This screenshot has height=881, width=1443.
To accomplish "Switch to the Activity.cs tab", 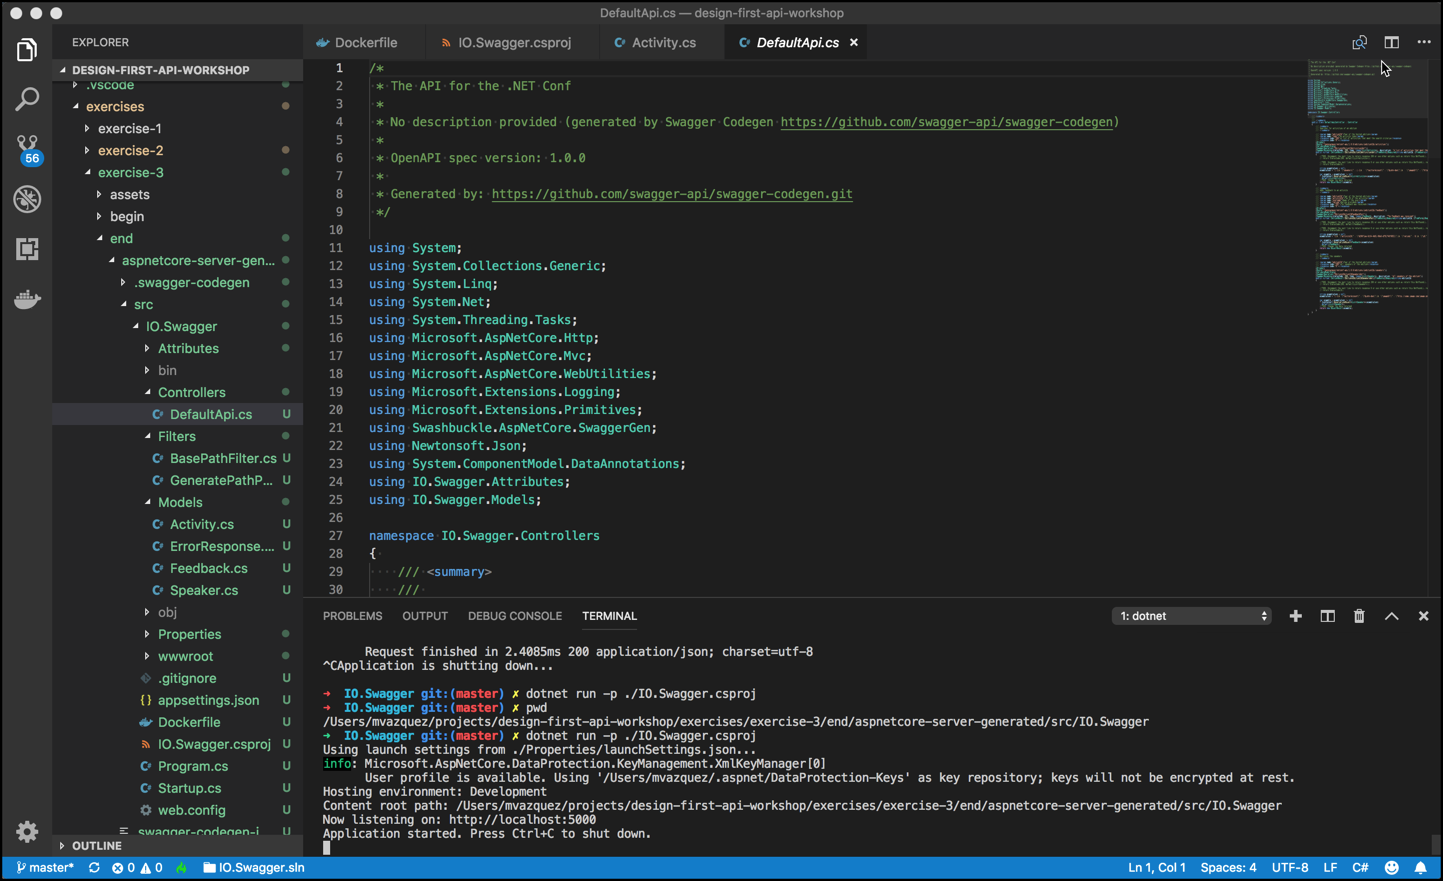I will click(x=663, y=42).
